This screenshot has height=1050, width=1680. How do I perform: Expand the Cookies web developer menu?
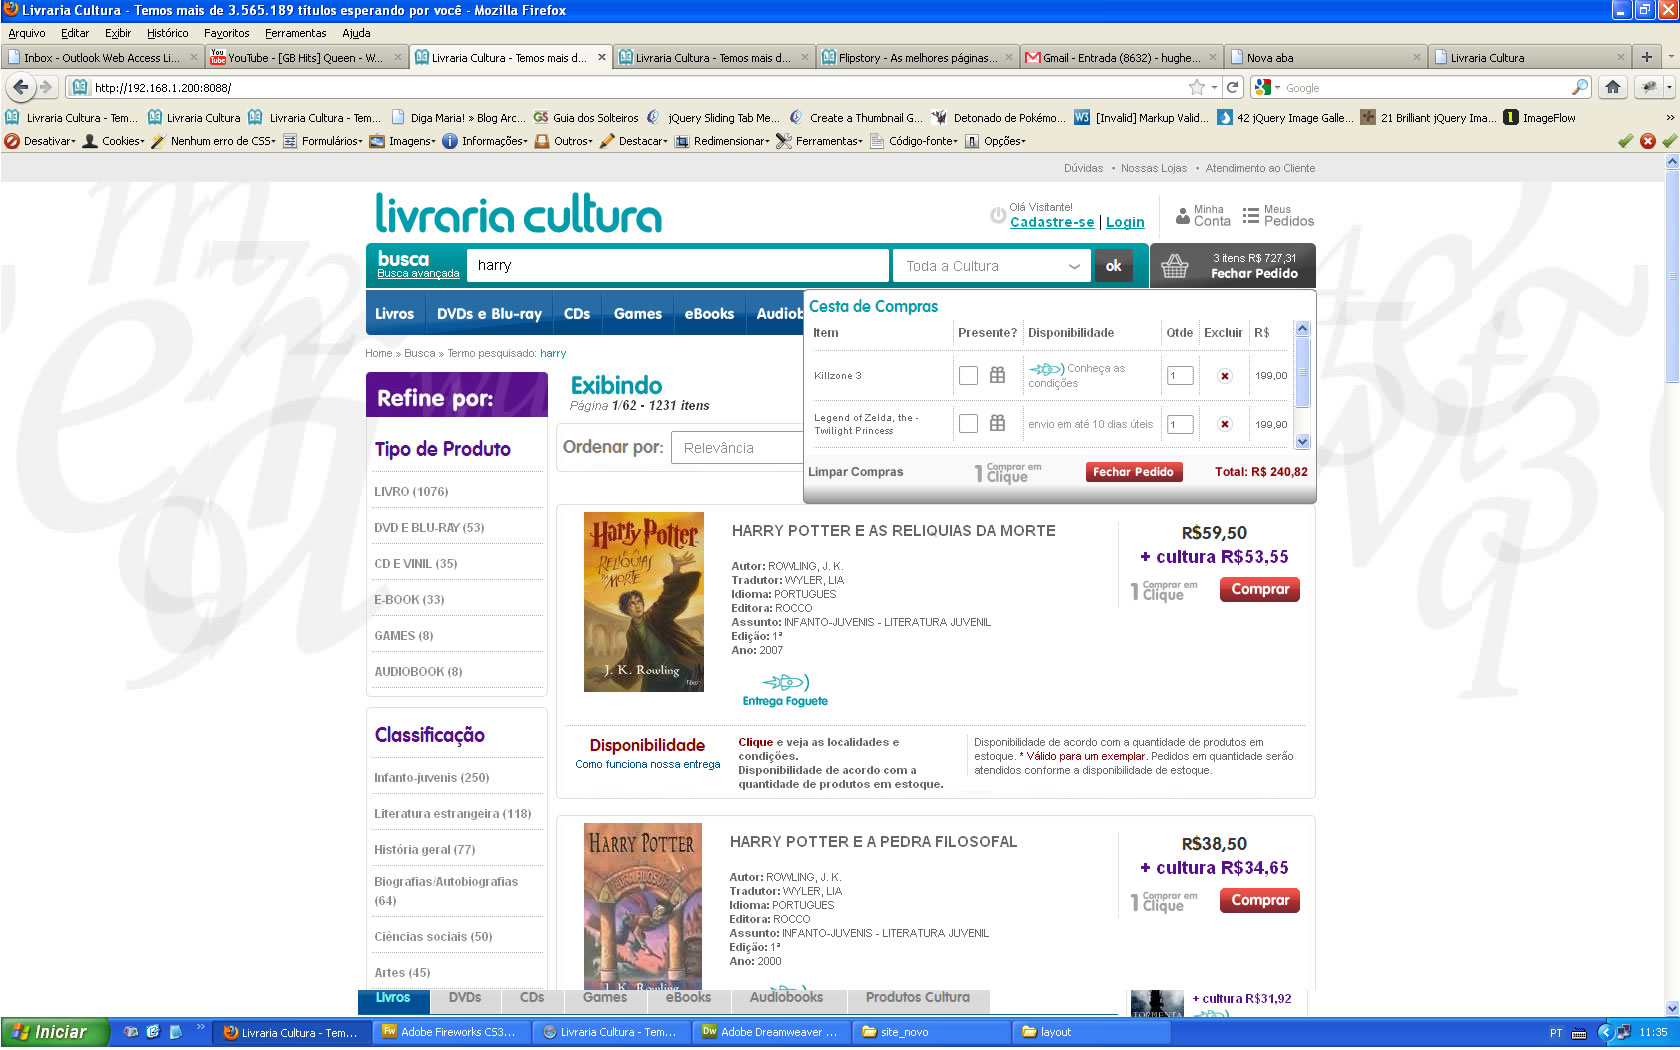113,141
